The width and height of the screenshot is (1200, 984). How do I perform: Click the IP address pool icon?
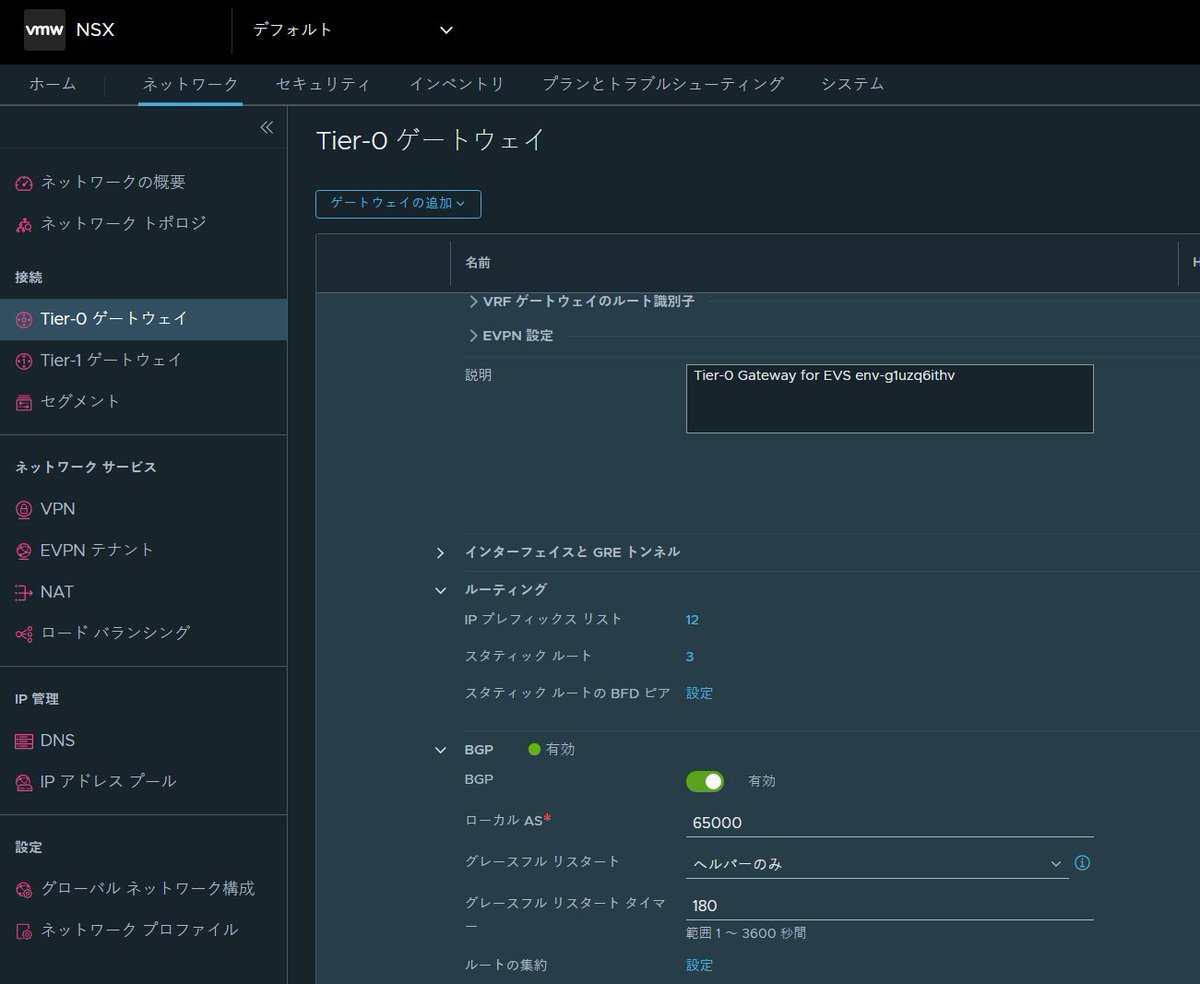pyautogui.click(x=24, y=782)
